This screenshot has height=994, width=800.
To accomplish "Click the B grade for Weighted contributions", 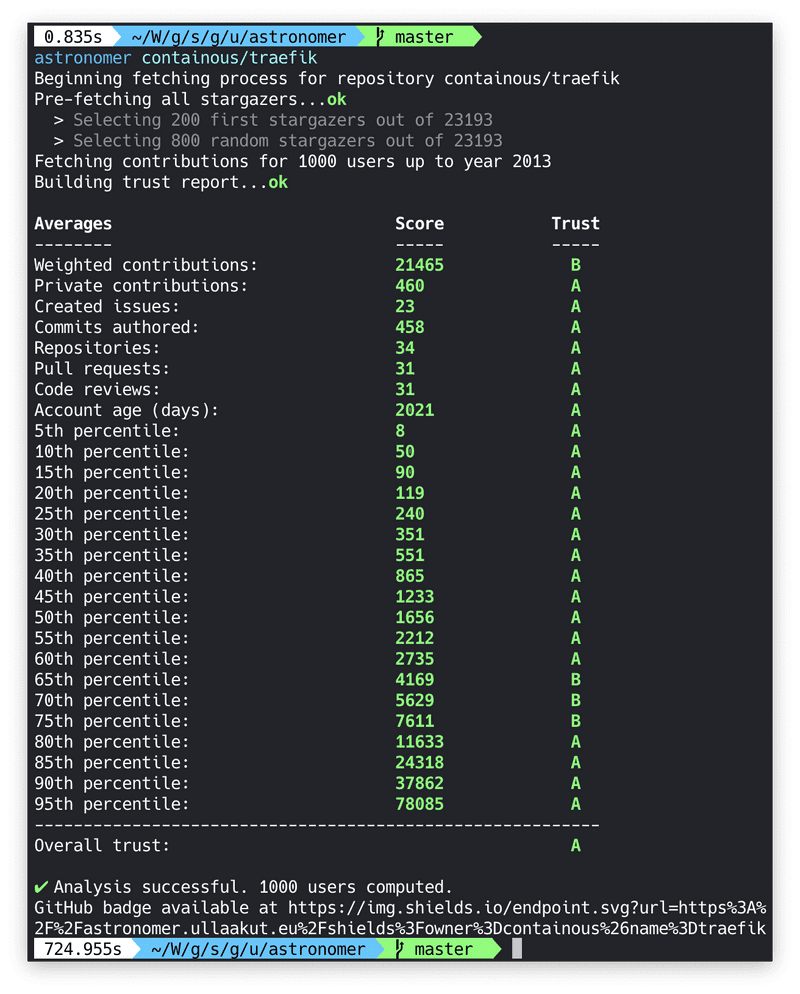I will (x=576, y=265).
